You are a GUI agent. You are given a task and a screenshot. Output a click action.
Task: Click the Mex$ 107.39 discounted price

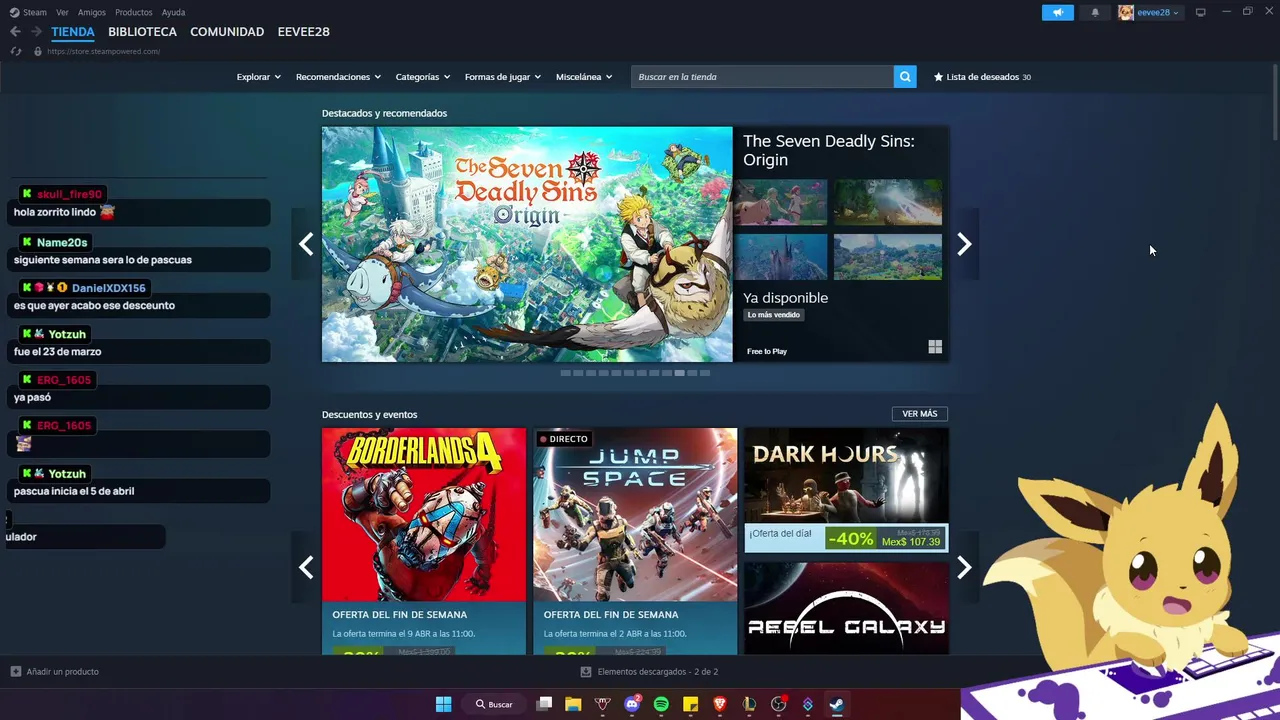(x=911, y=542)
